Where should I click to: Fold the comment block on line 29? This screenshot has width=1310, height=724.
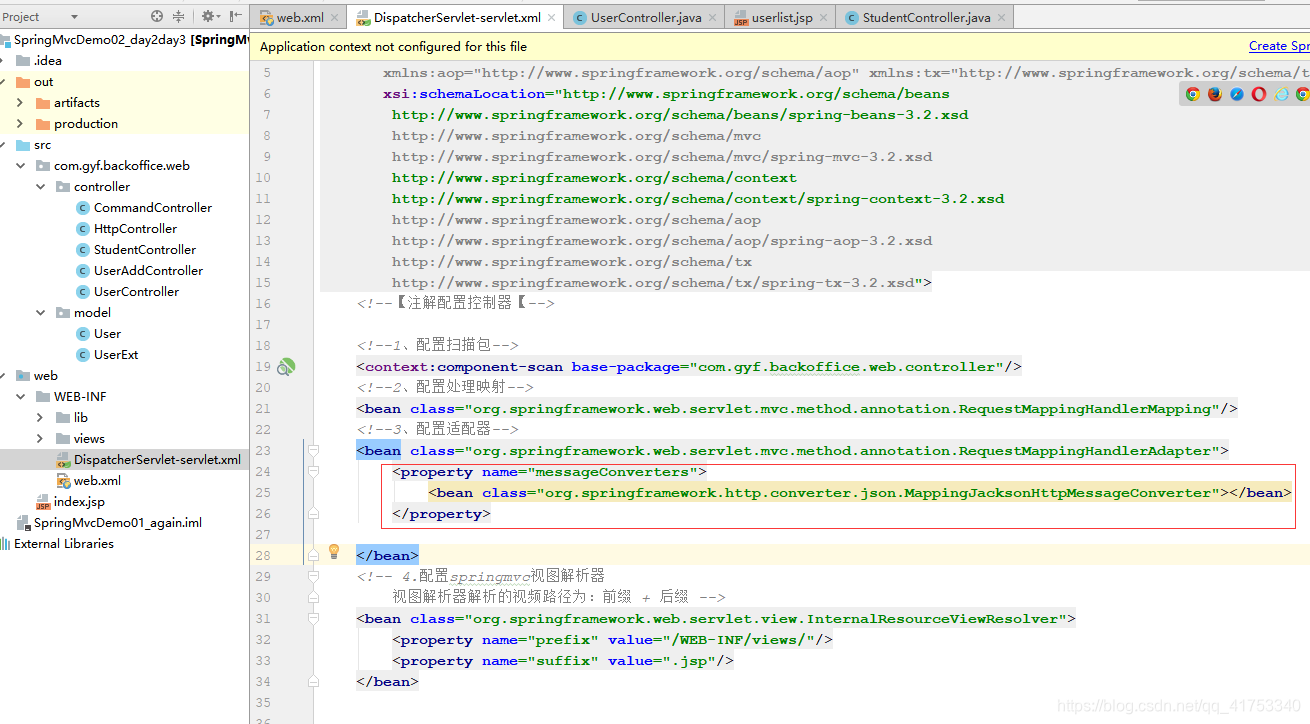(x=313, y=577)
